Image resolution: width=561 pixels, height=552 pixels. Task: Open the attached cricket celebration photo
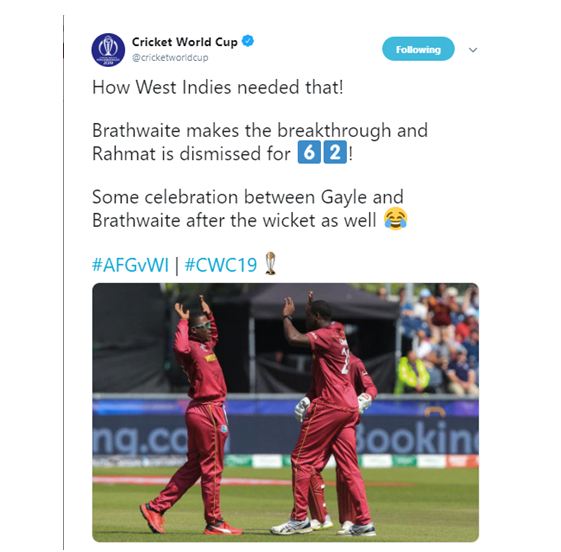[285, 412]
